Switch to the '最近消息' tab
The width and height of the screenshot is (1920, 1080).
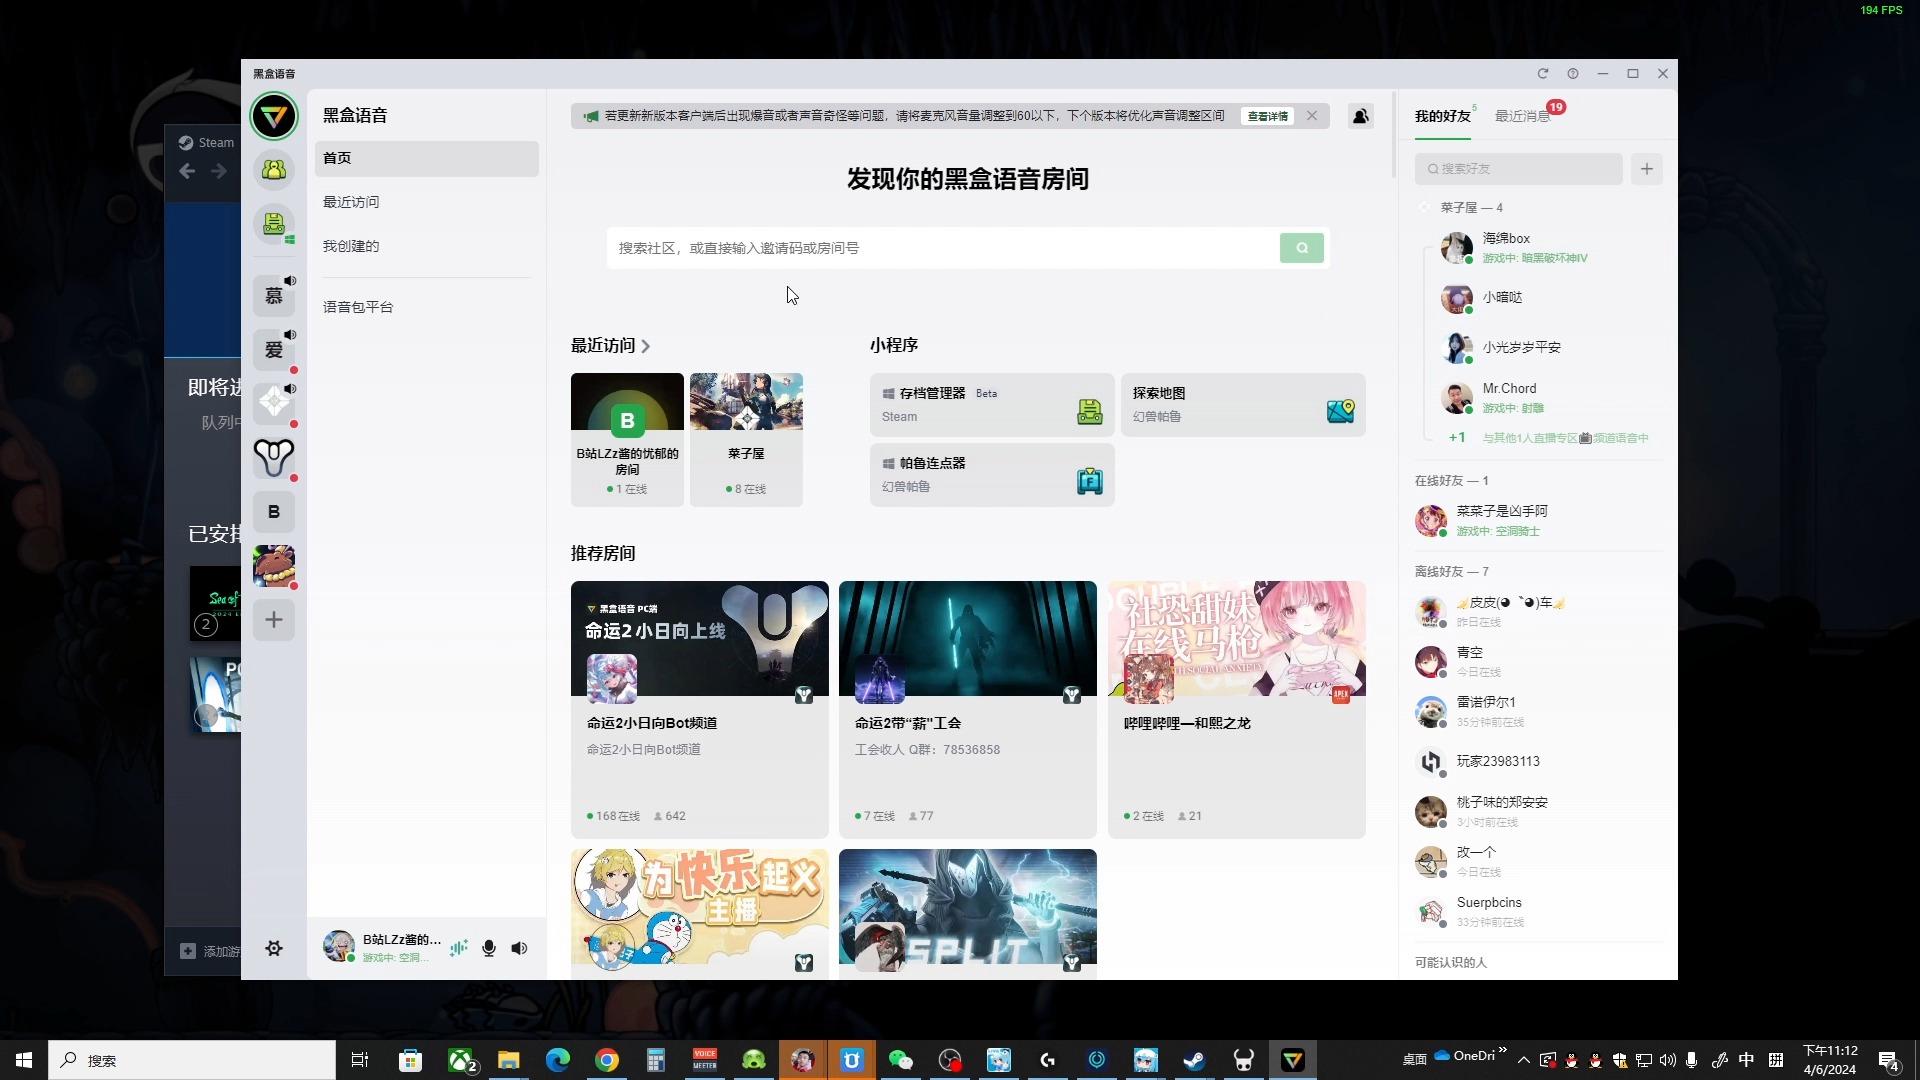point(1522,116)
